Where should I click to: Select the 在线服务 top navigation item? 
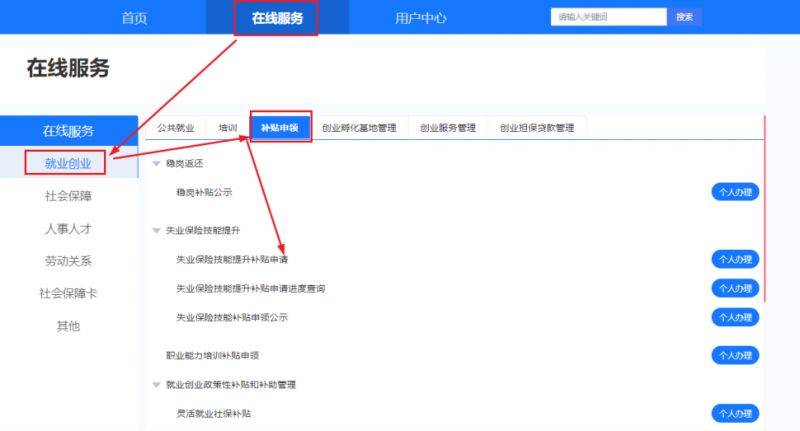(x=276, y=18)
